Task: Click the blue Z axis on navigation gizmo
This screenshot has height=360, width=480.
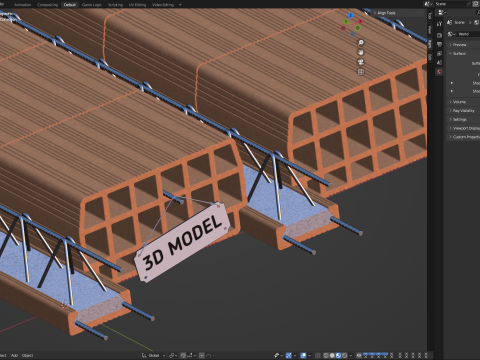Action: click(x=350, y=15)
